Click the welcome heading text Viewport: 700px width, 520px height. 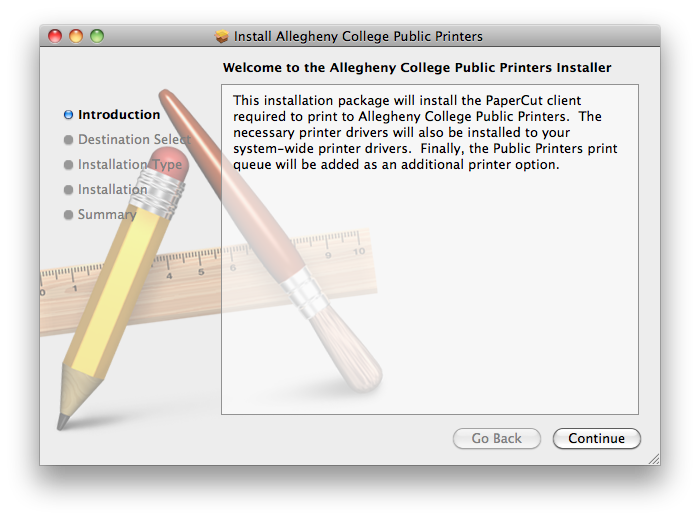pos(417,68)
